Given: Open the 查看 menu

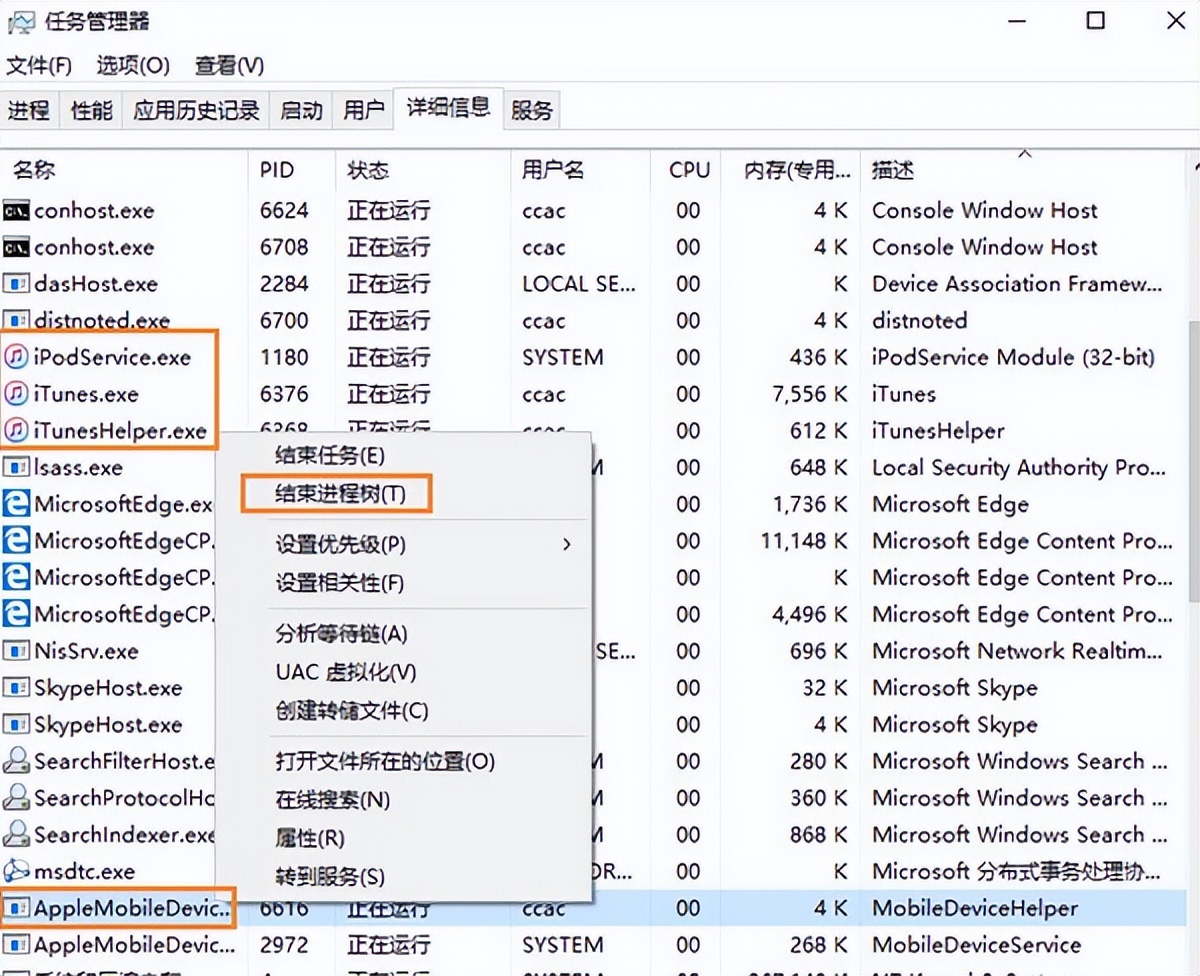Looking at the screenshot, I should tap(228, 65).
